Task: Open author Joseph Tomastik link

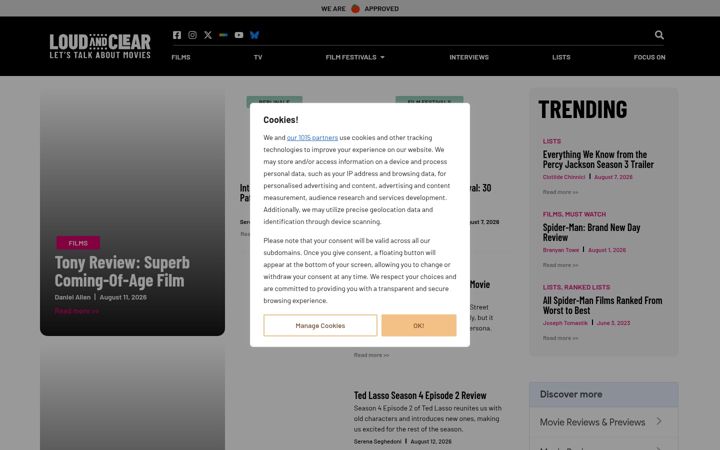Action: (x=565, y=323)
